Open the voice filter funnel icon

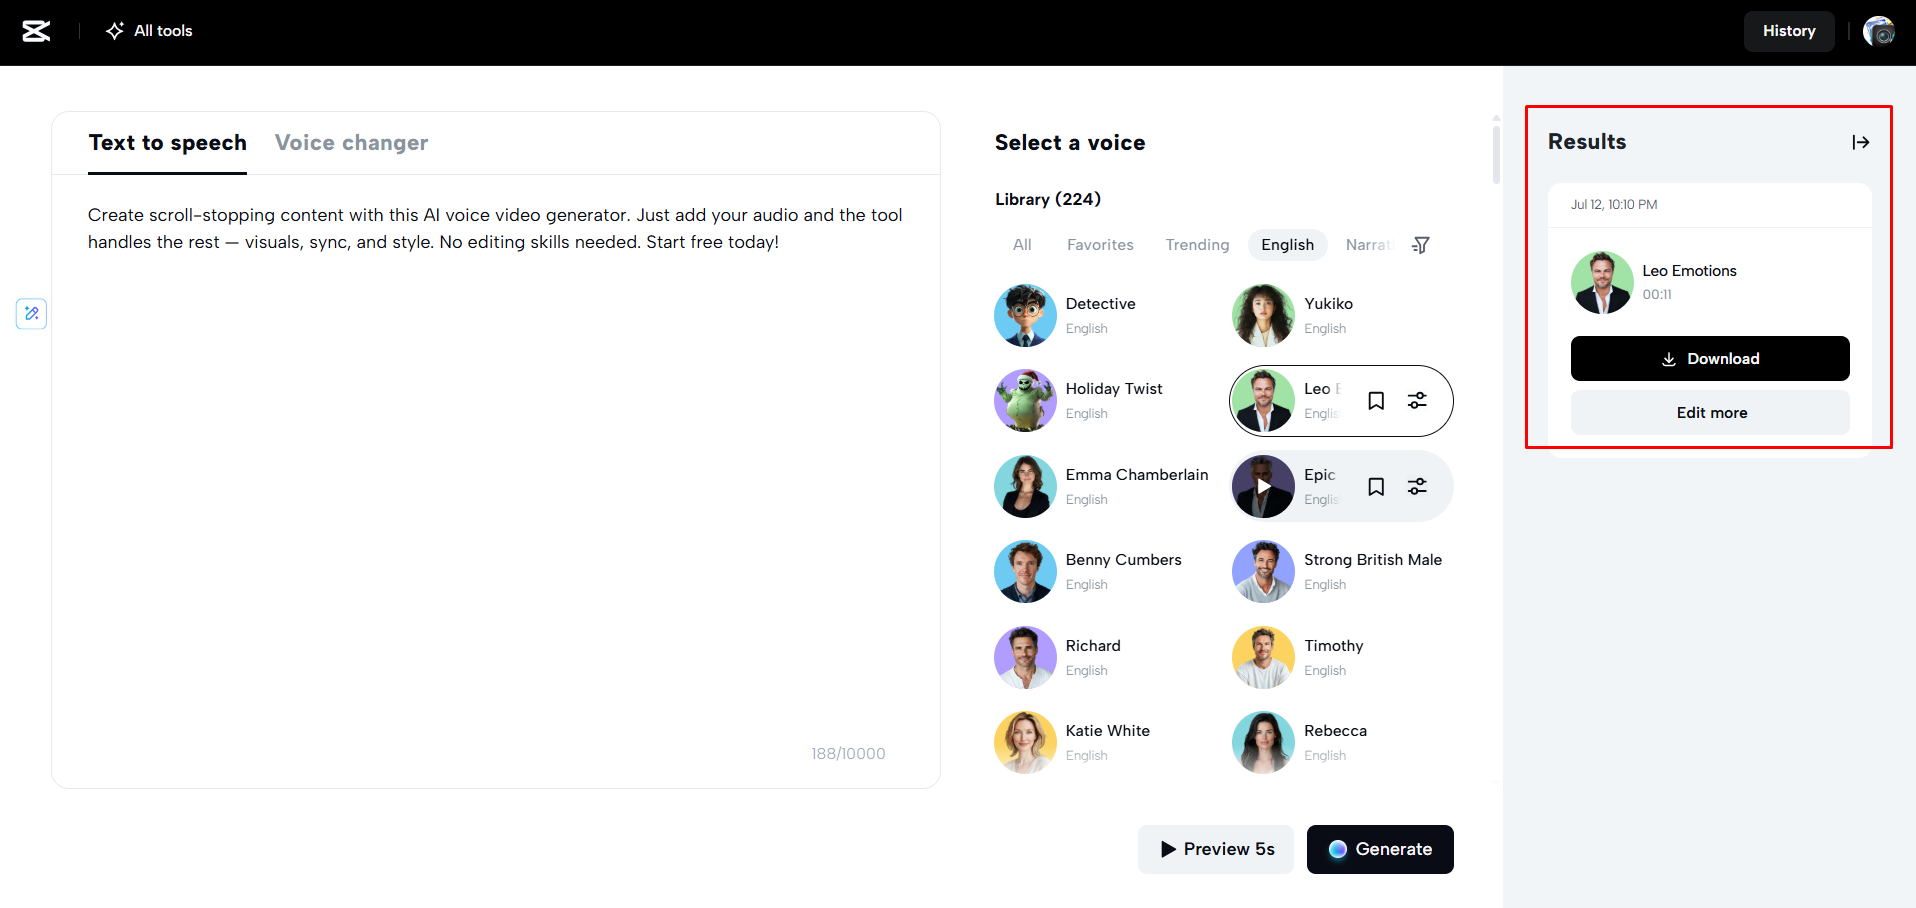(x=1420, y=245)
